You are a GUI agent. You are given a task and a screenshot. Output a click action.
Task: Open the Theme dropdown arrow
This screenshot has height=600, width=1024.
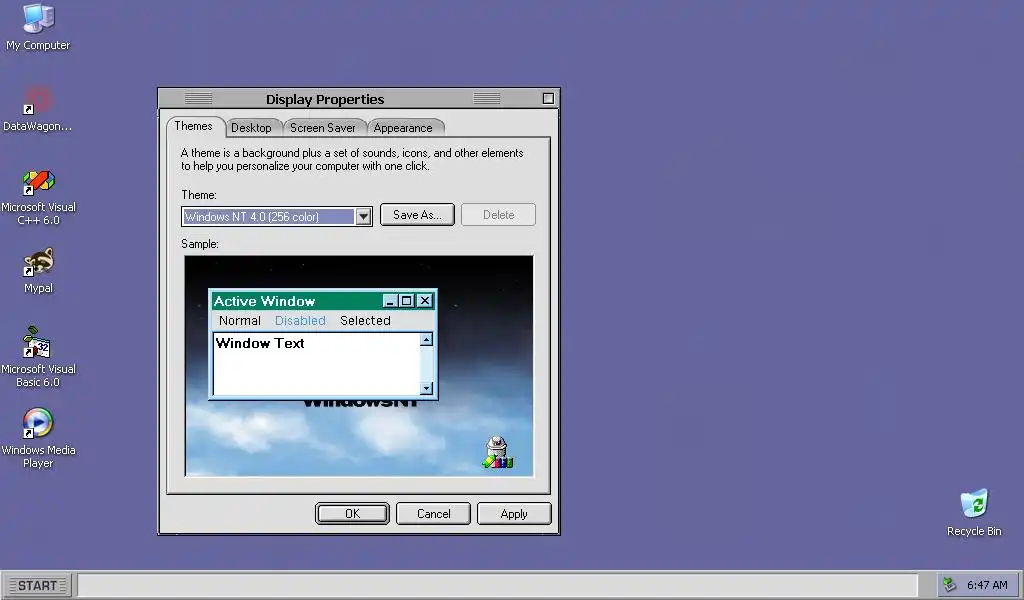click(x=363, y=217)
